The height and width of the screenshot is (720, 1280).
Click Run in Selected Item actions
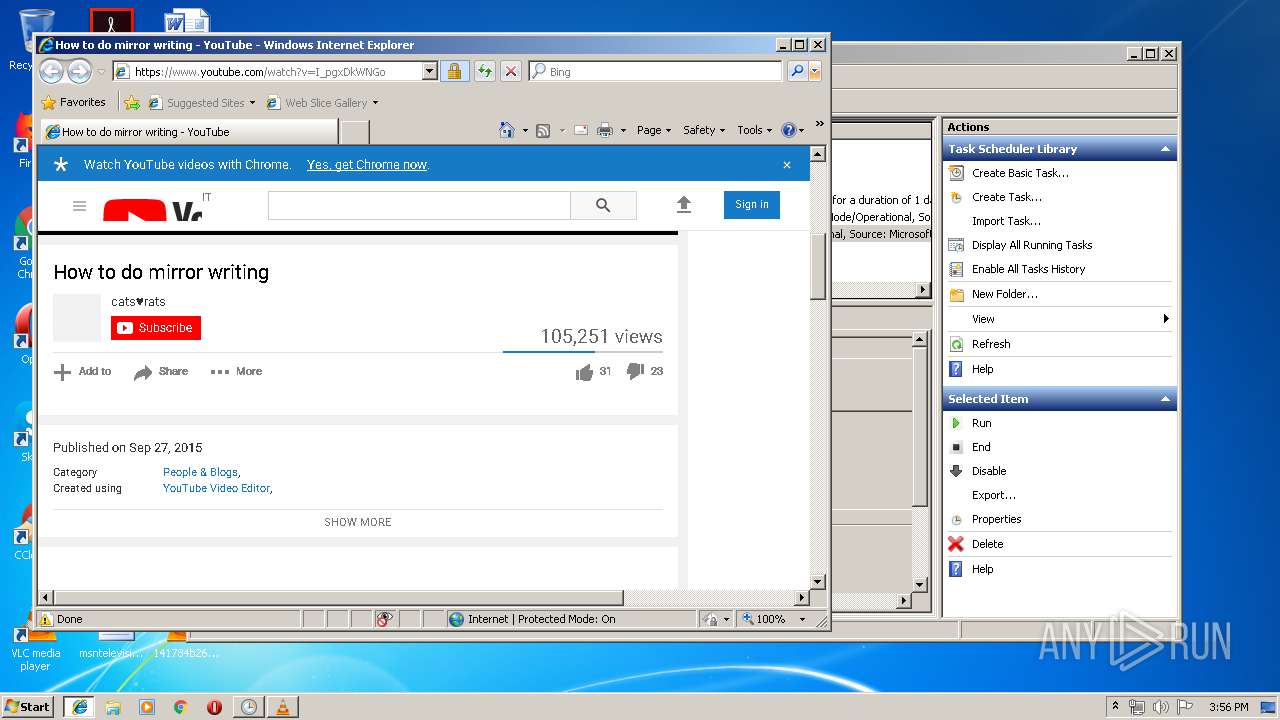tap(981, 423)
